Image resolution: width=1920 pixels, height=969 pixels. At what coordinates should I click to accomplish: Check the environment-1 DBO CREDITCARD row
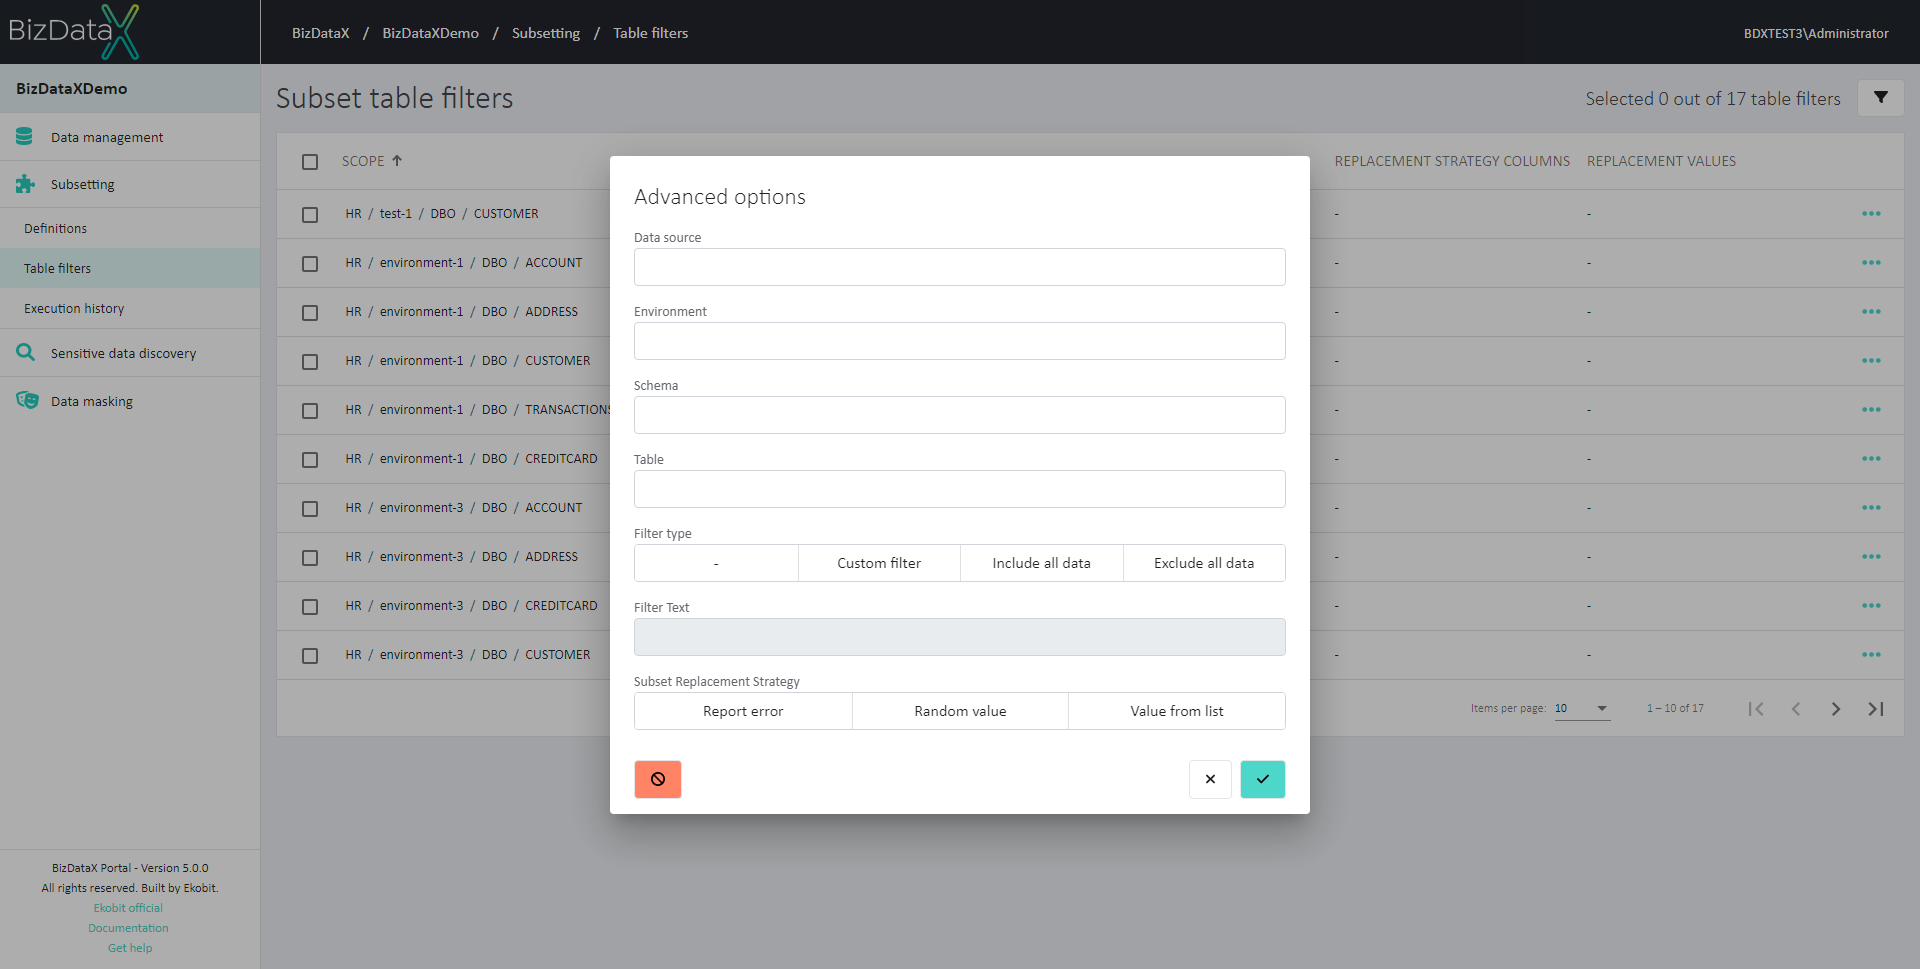pos(310,460)
